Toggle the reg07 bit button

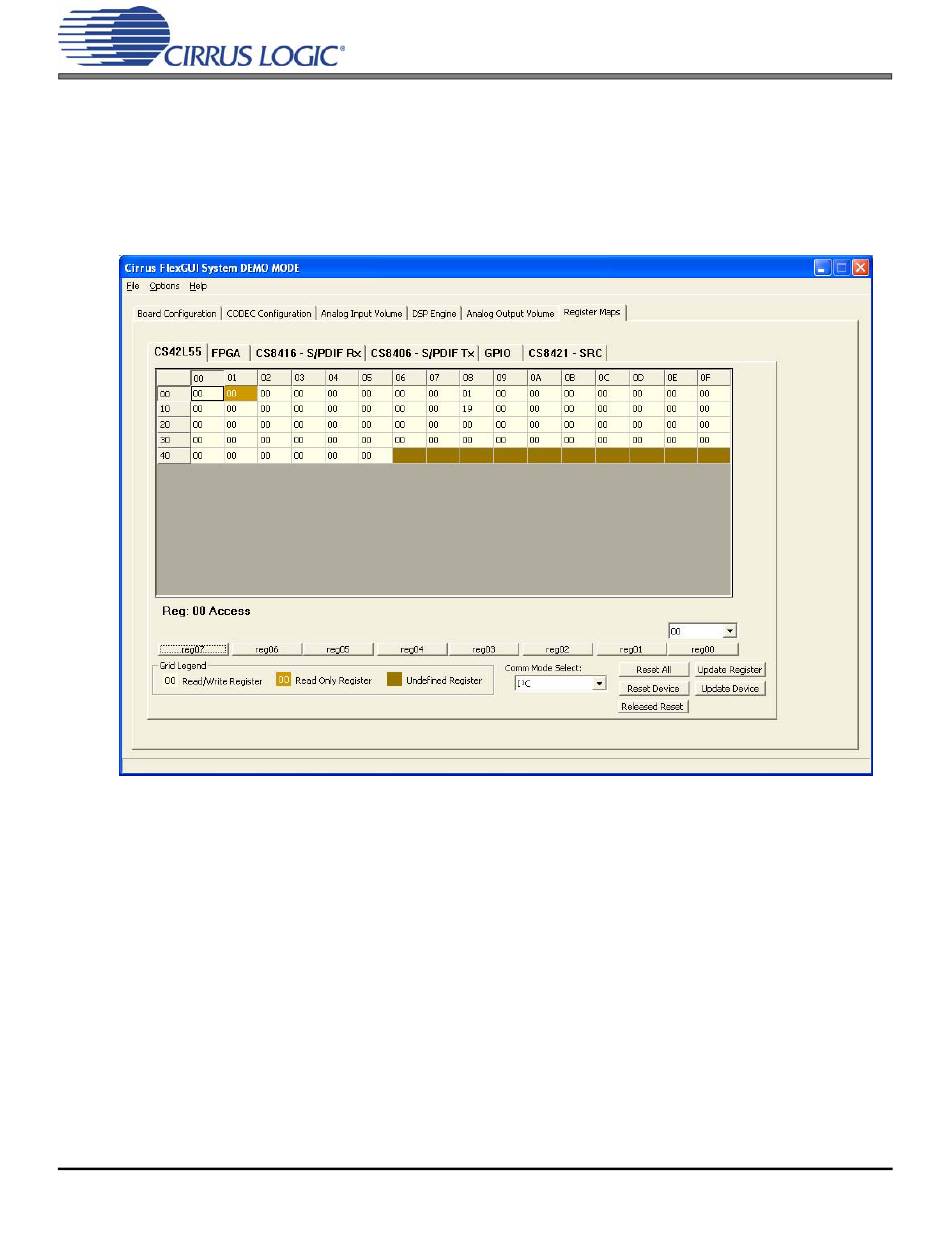click(194, 649)
